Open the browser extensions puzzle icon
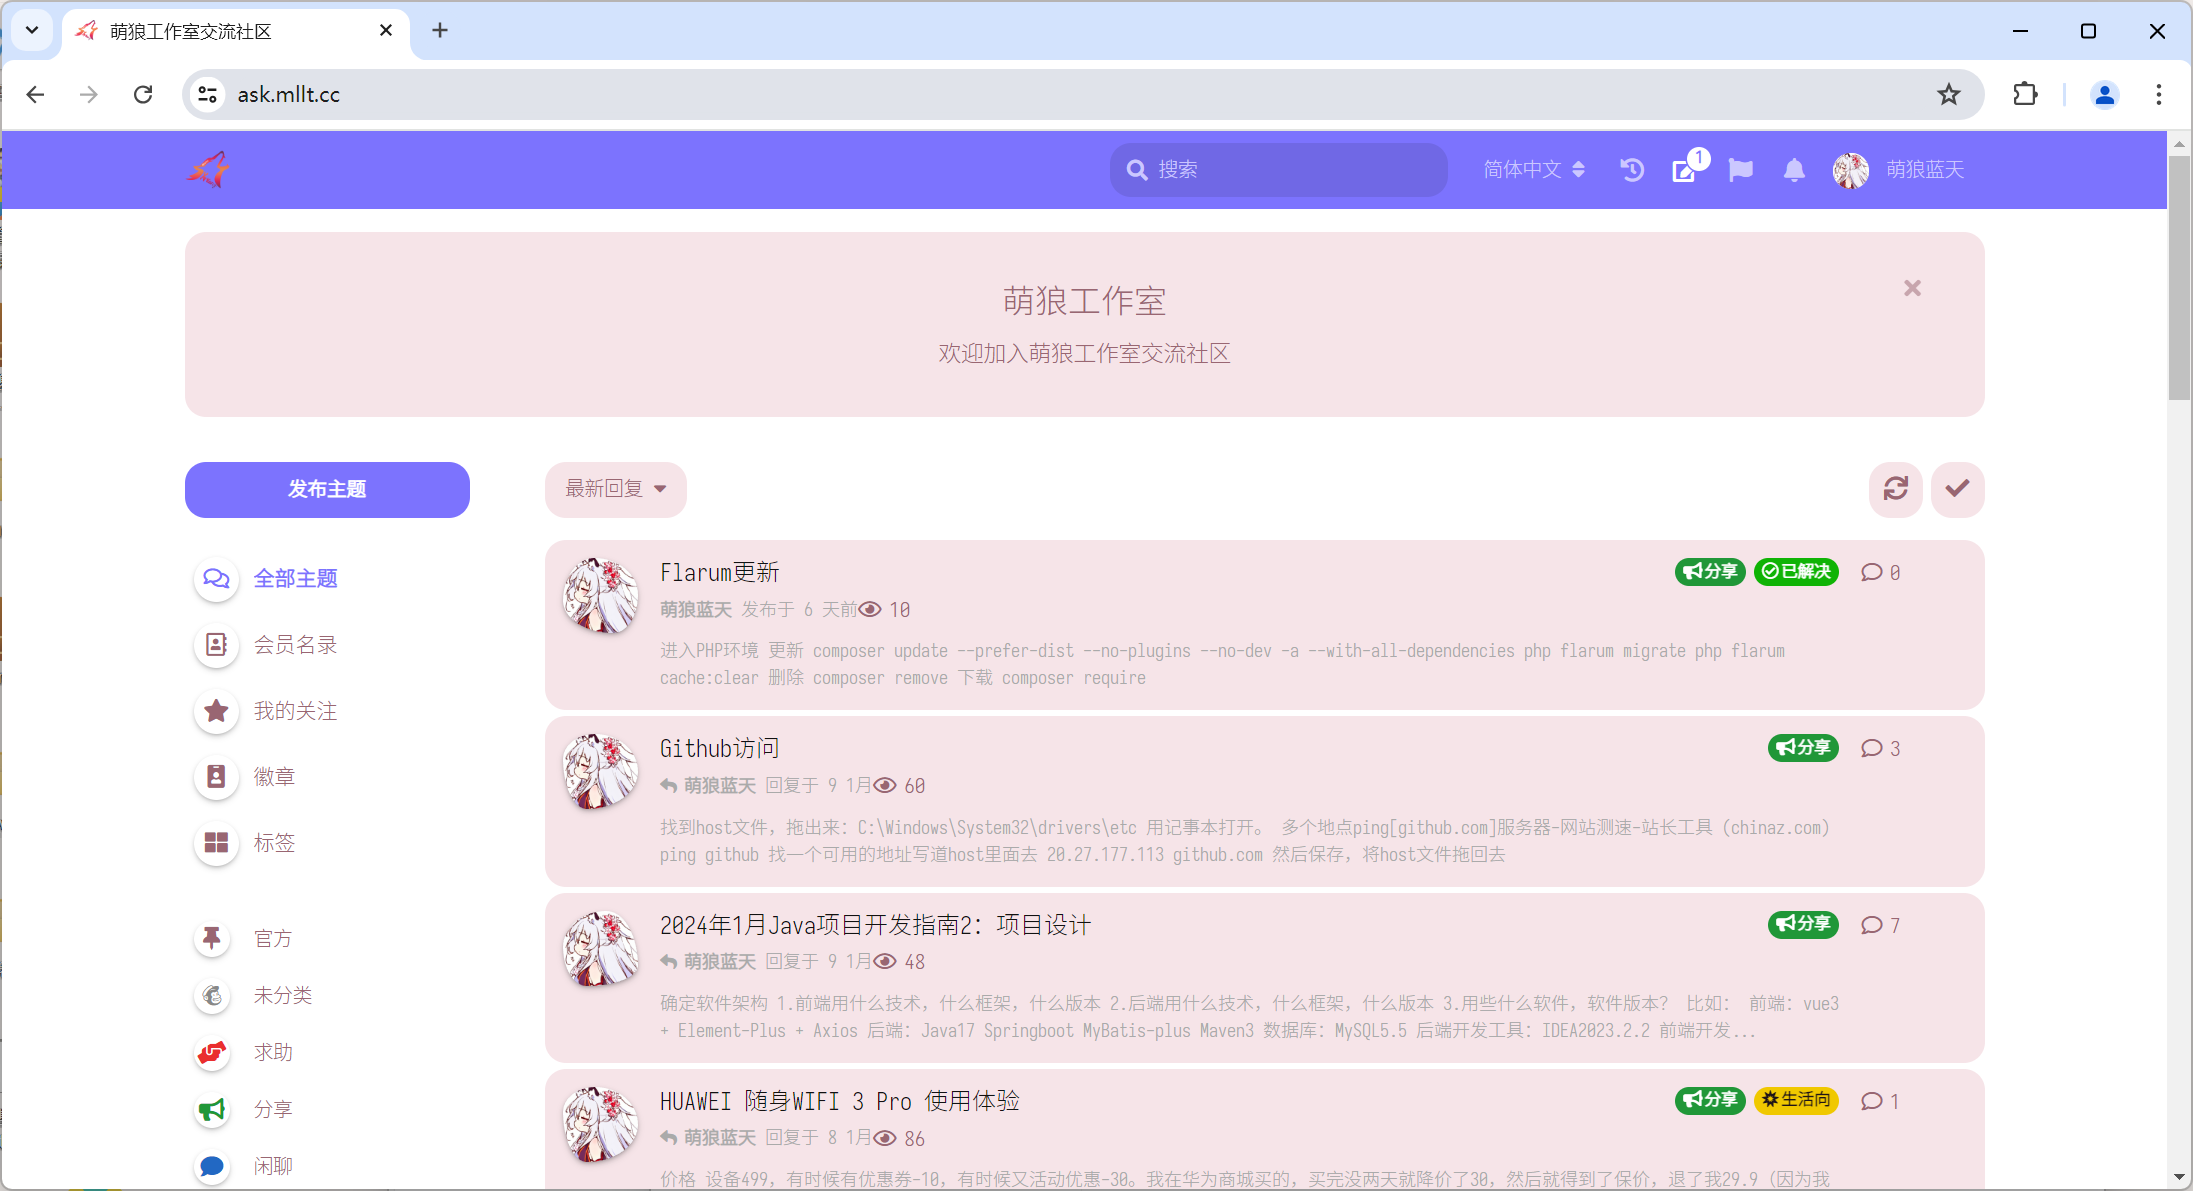 coord(2025,94)
